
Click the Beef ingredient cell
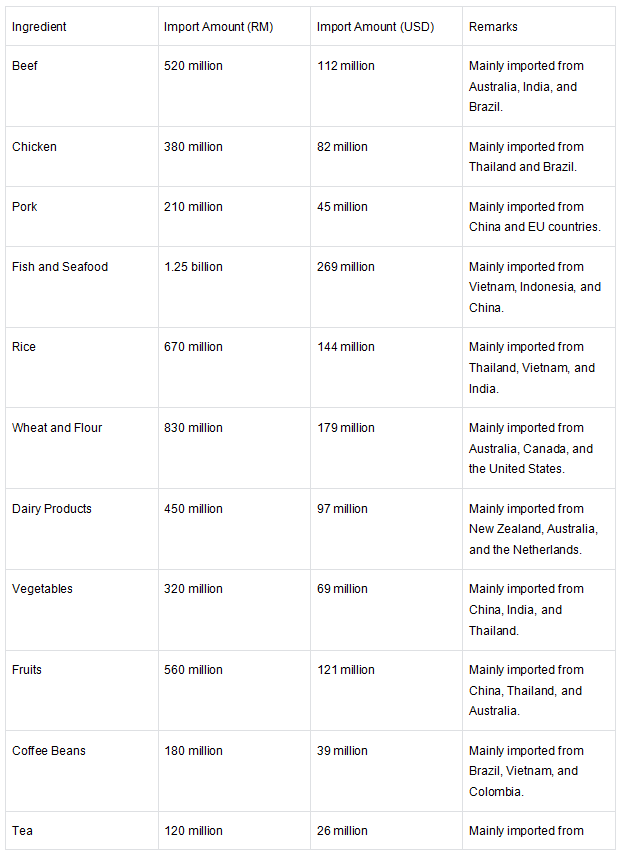[x=82, y=86]
